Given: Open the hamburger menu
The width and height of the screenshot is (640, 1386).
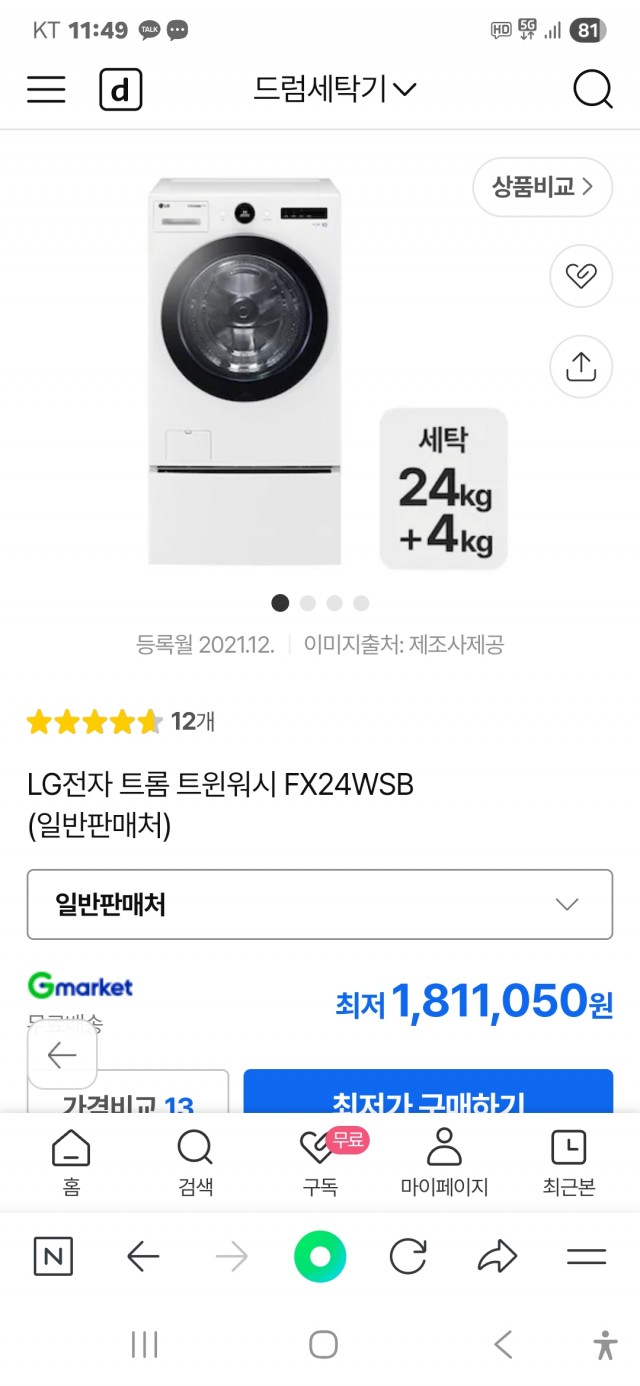Looking at the screenshot, I should 46,90.
